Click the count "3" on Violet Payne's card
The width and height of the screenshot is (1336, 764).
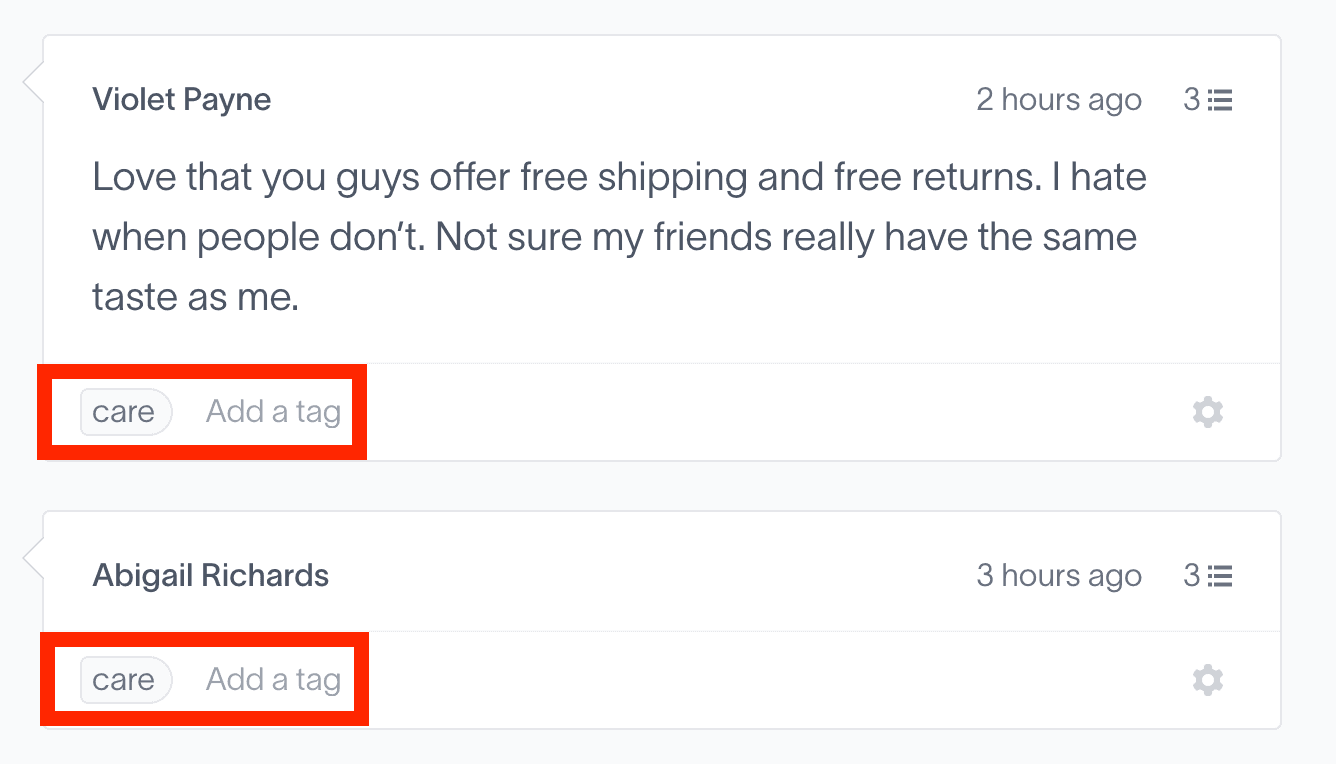(x=1192, y=100)
